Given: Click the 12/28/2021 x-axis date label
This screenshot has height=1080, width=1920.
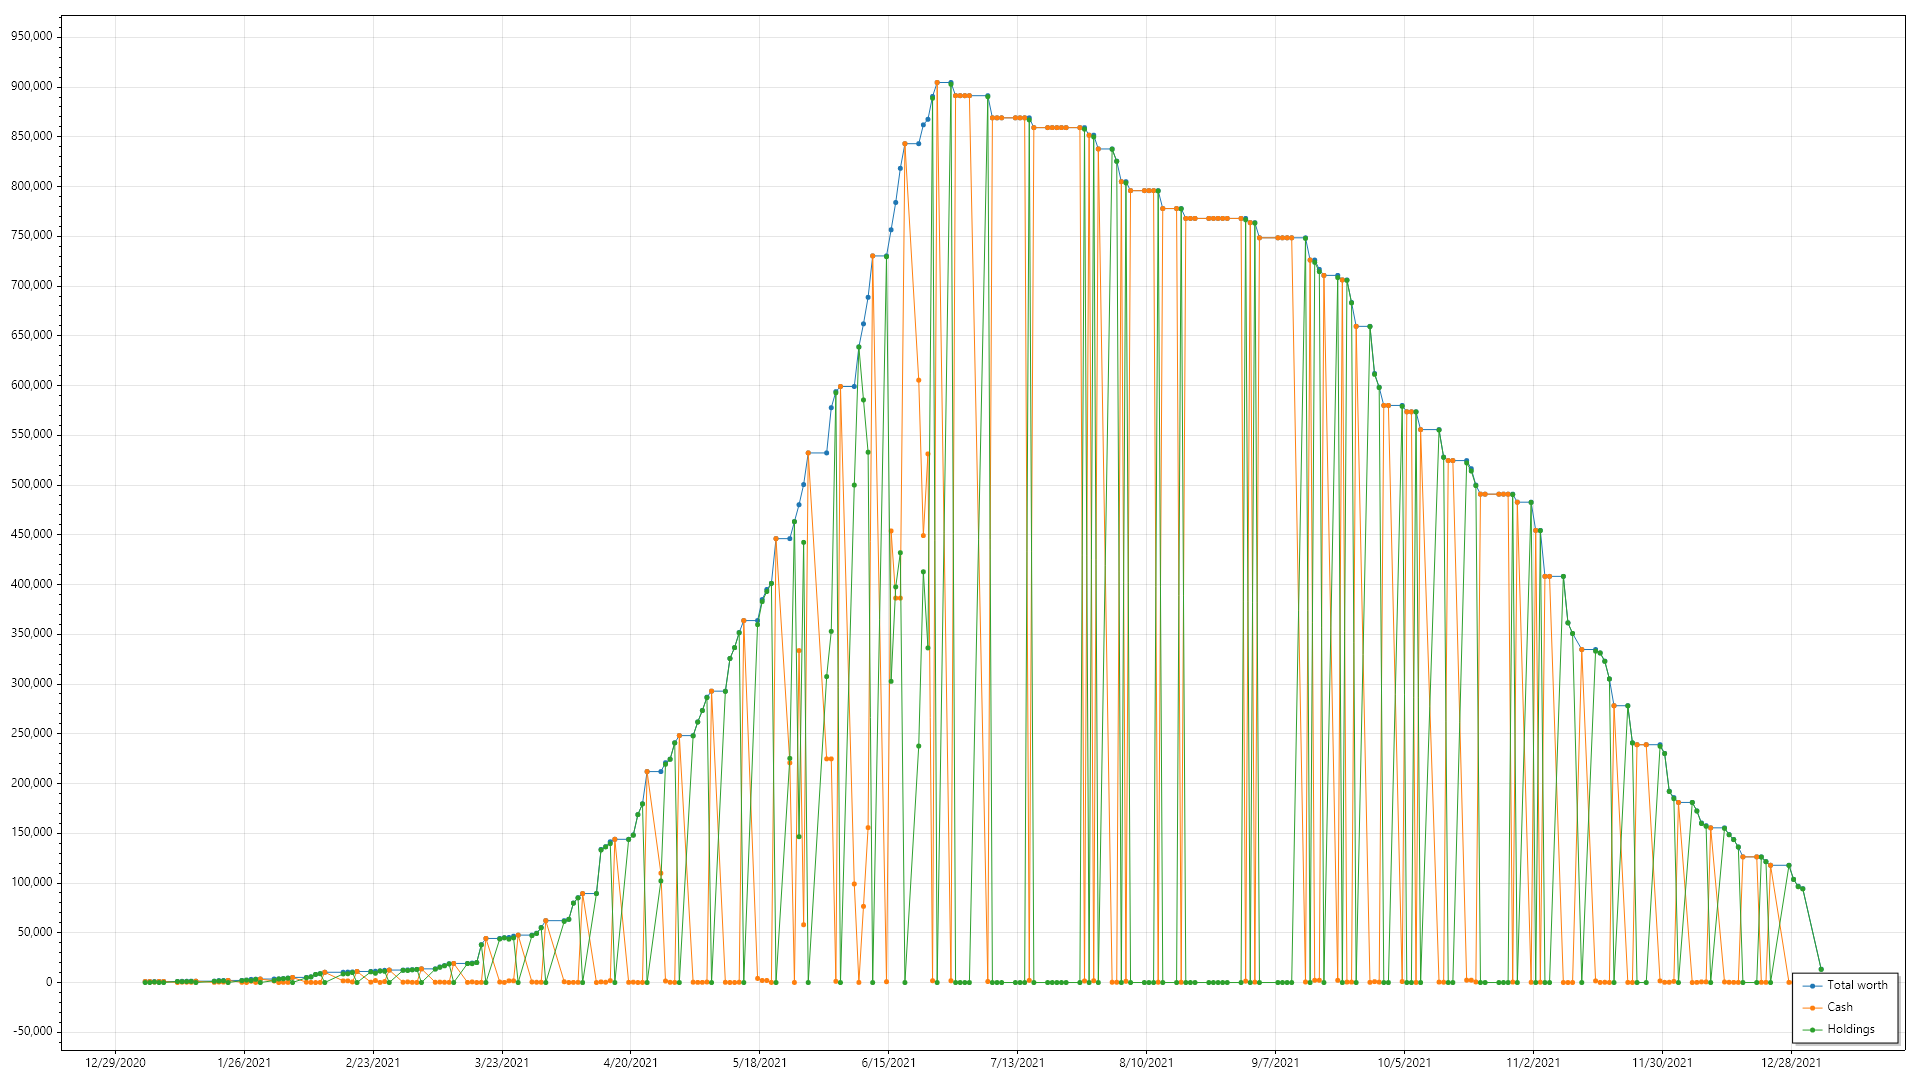Looking at the screenshot, I should (x=1791, y=1063).
